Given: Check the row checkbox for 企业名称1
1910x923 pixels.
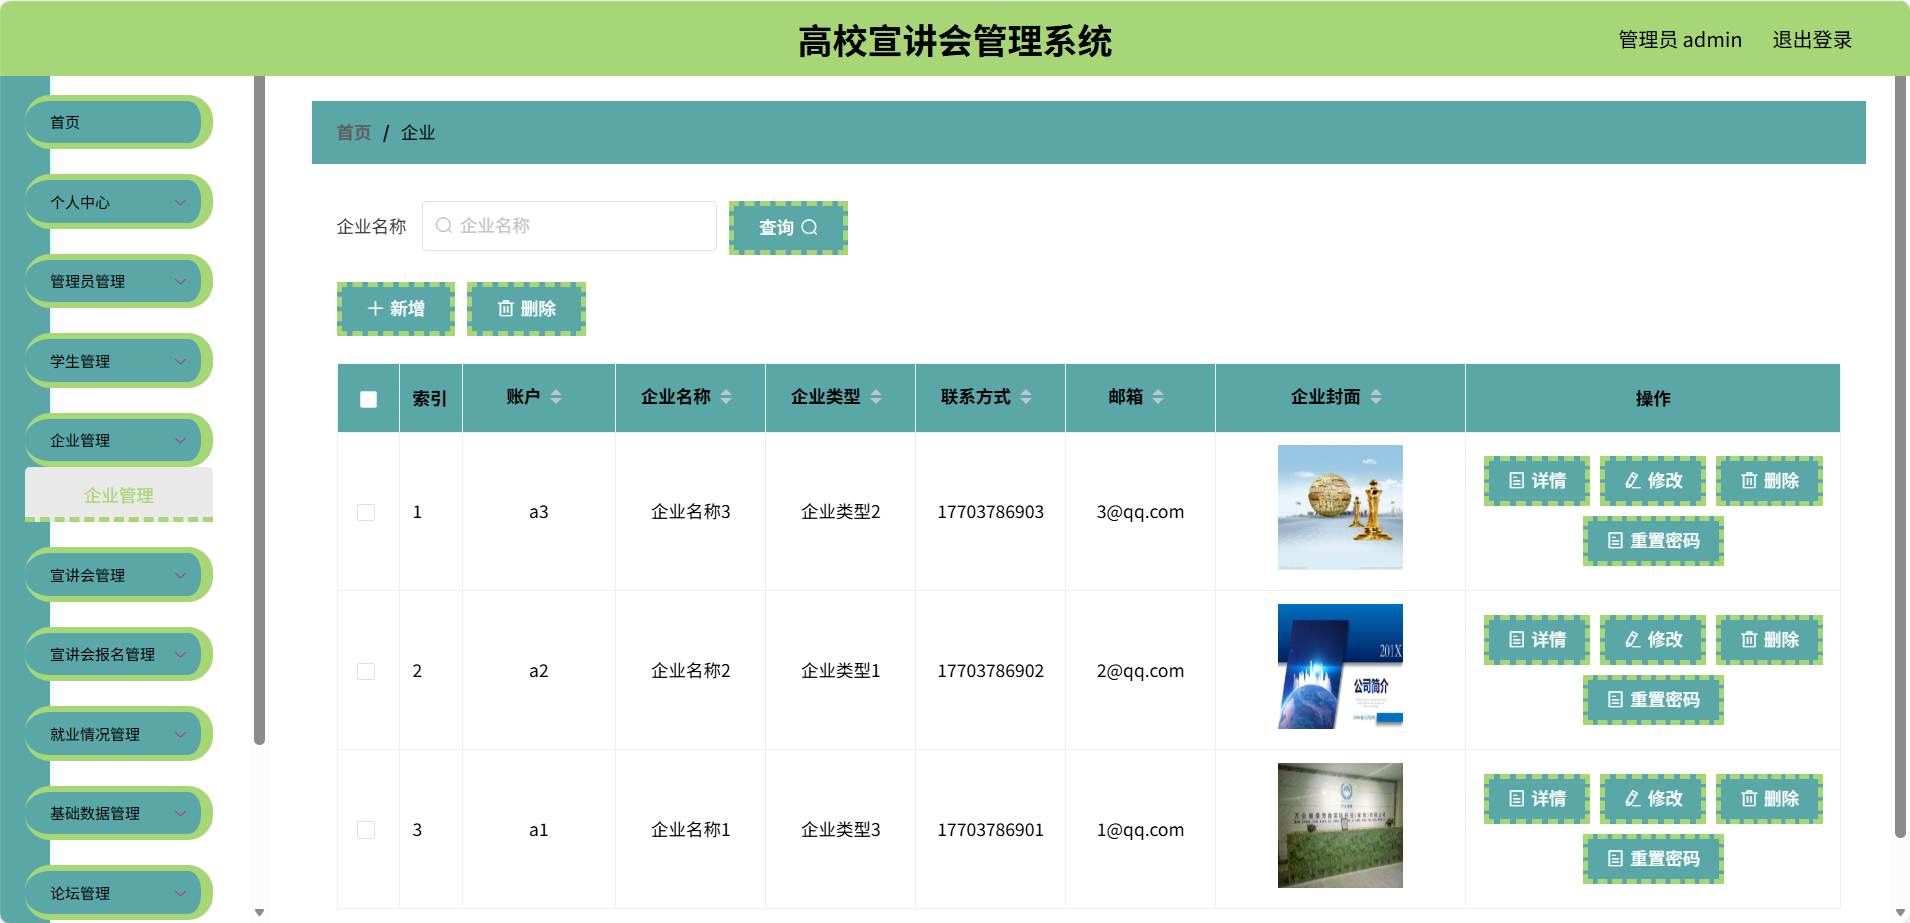Looking at the screenshot, I should [366, 830].
